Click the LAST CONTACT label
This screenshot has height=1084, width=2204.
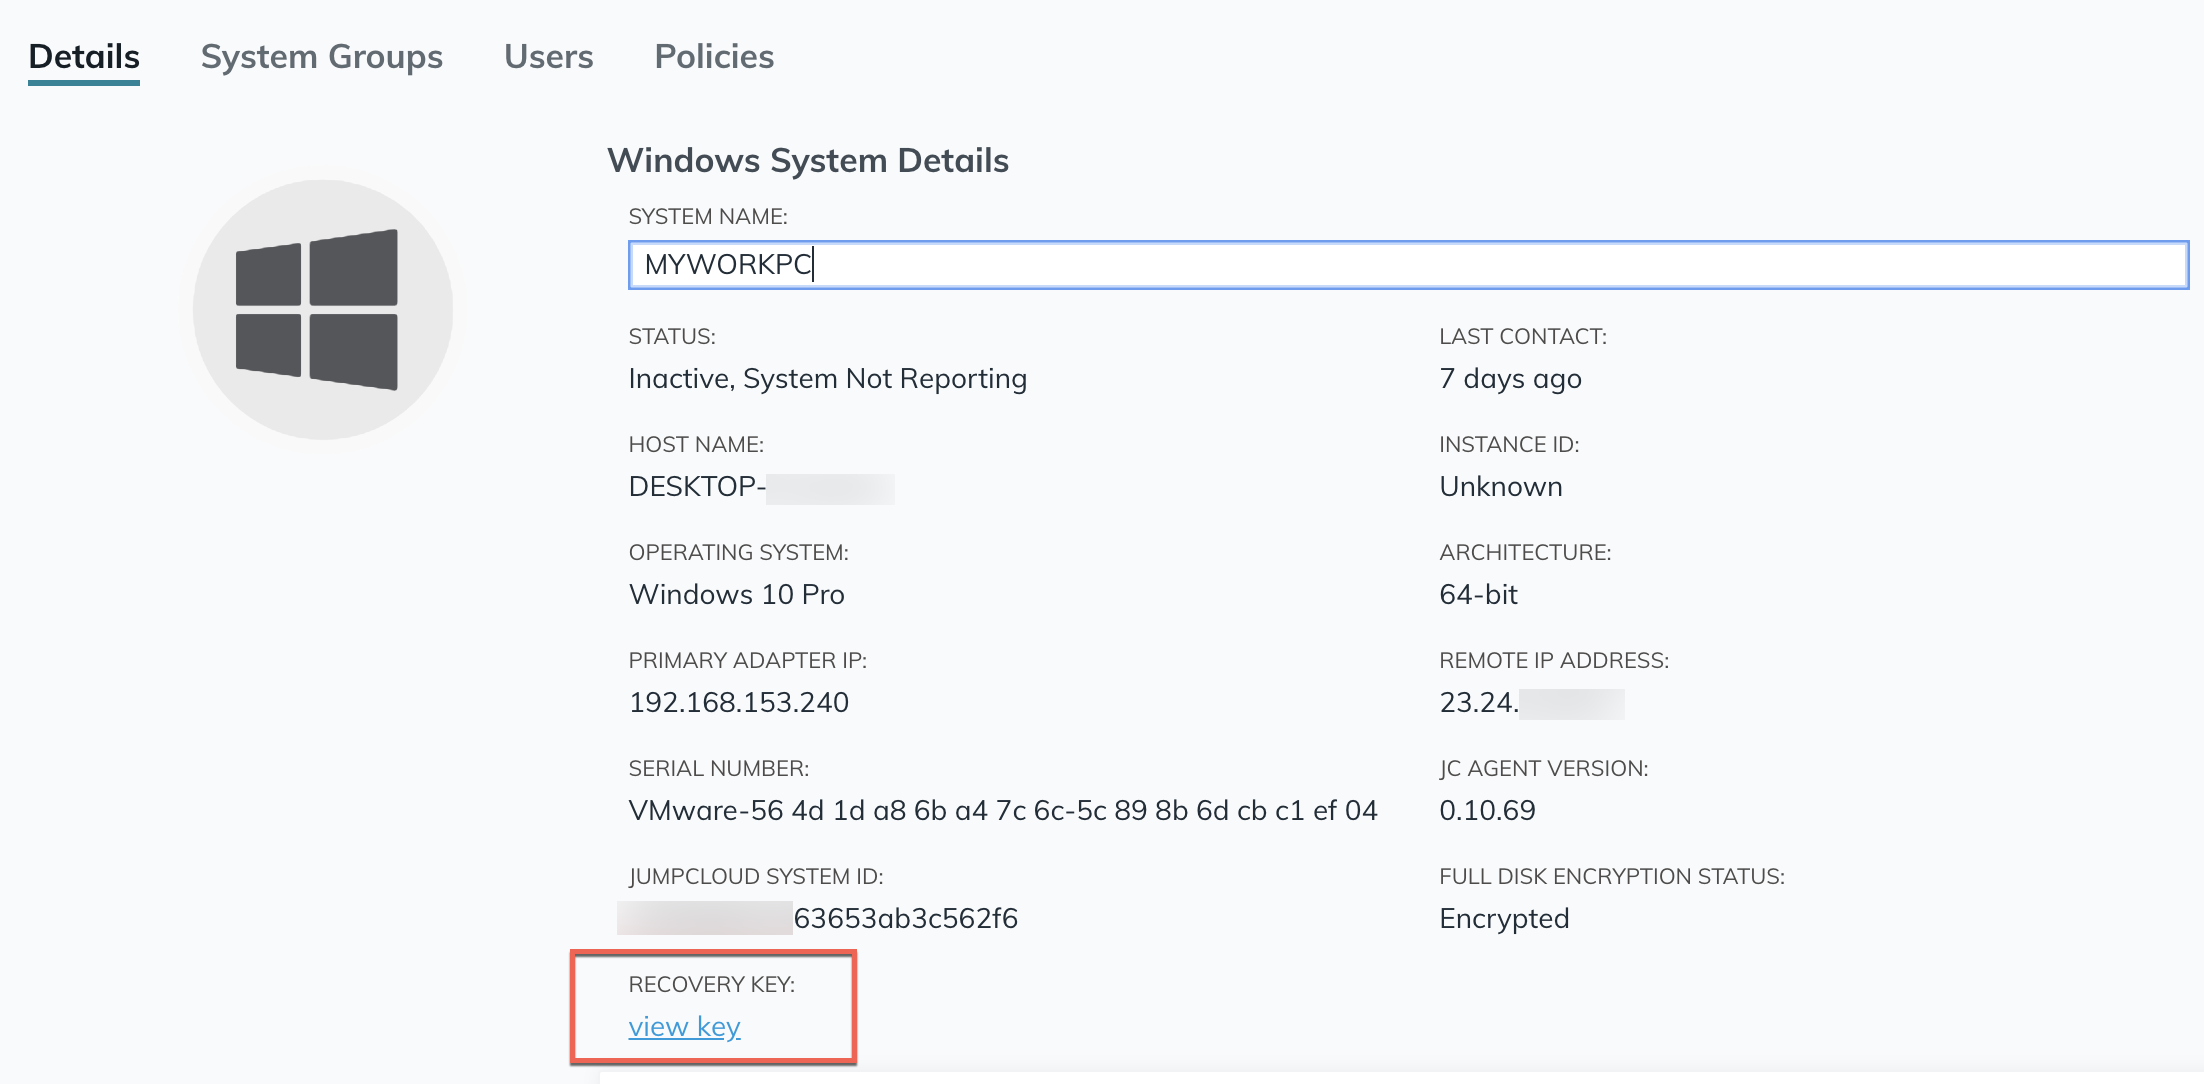(1523, 337)
